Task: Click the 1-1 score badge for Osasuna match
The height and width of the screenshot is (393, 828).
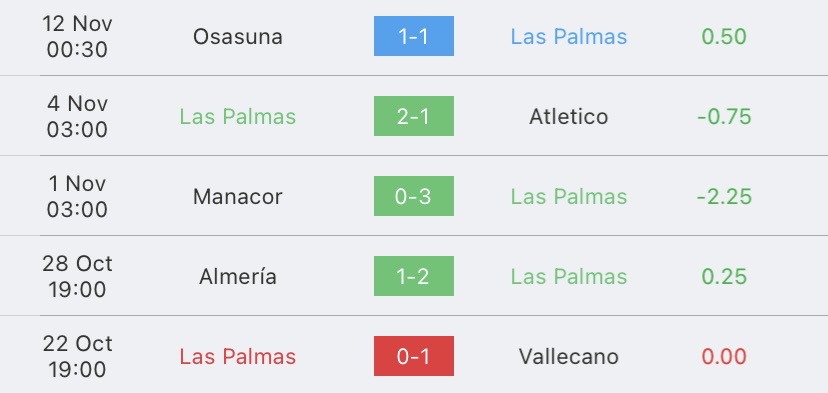Action: coord(413,36)
